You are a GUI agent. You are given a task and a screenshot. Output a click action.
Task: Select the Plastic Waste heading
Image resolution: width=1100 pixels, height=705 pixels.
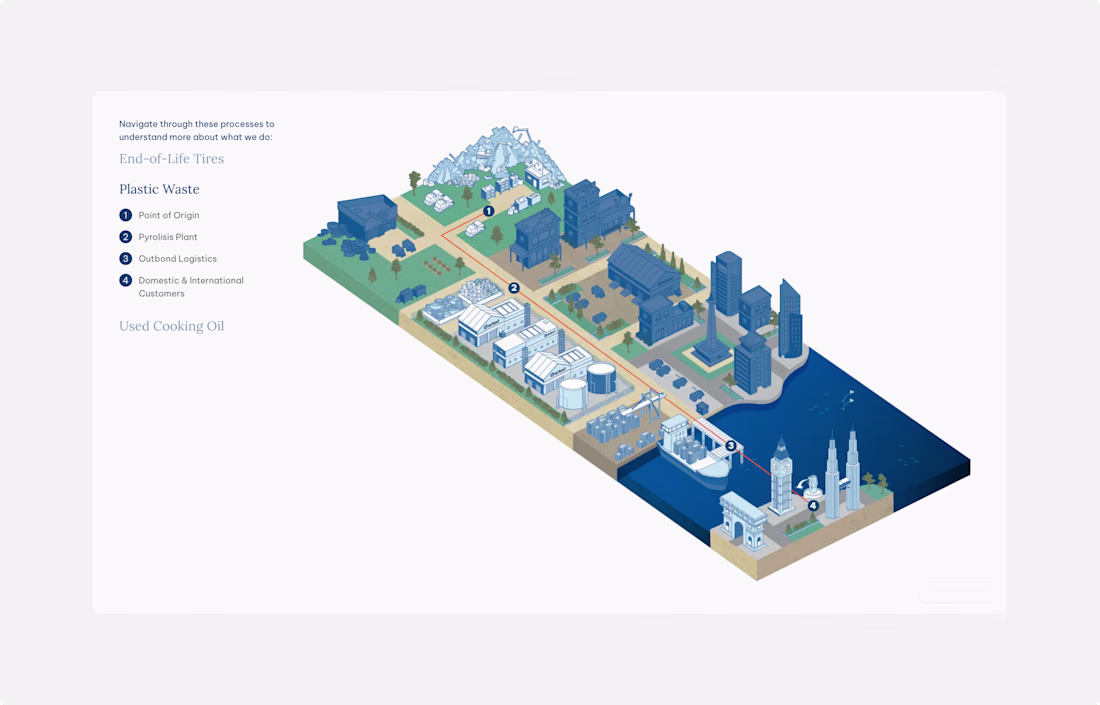pos(159,189)
